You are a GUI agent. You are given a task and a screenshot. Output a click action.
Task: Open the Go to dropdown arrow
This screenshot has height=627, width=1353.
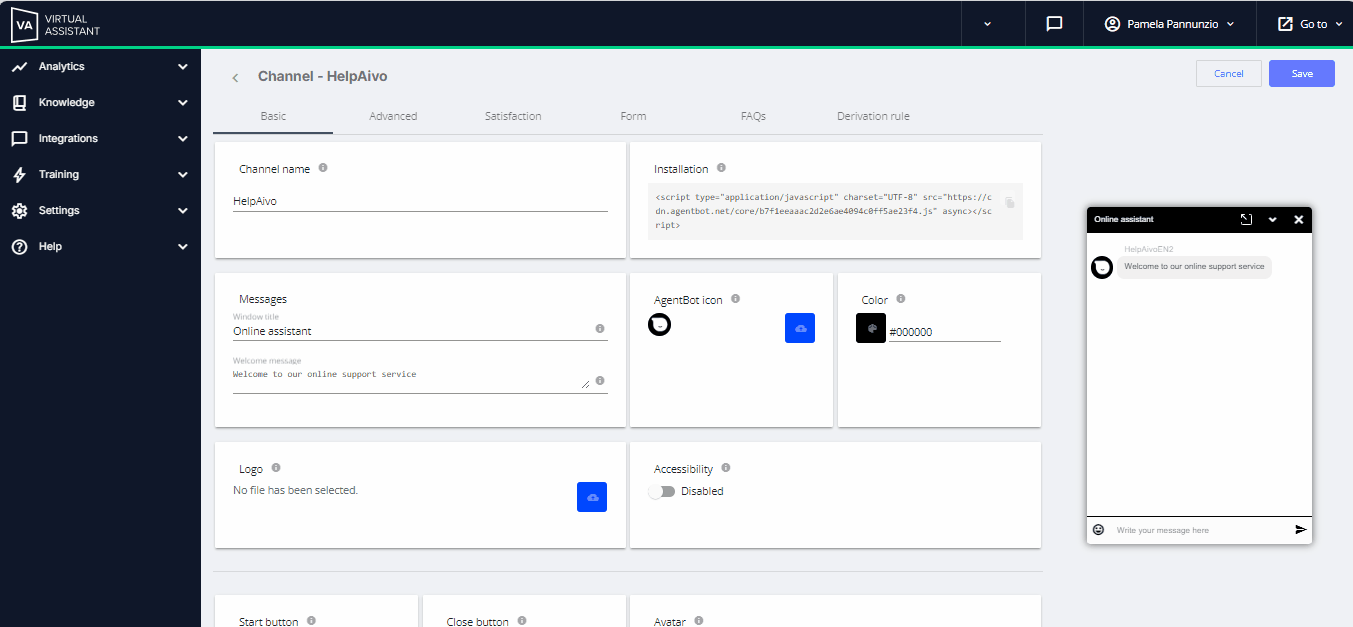(x=1339, y=24)
